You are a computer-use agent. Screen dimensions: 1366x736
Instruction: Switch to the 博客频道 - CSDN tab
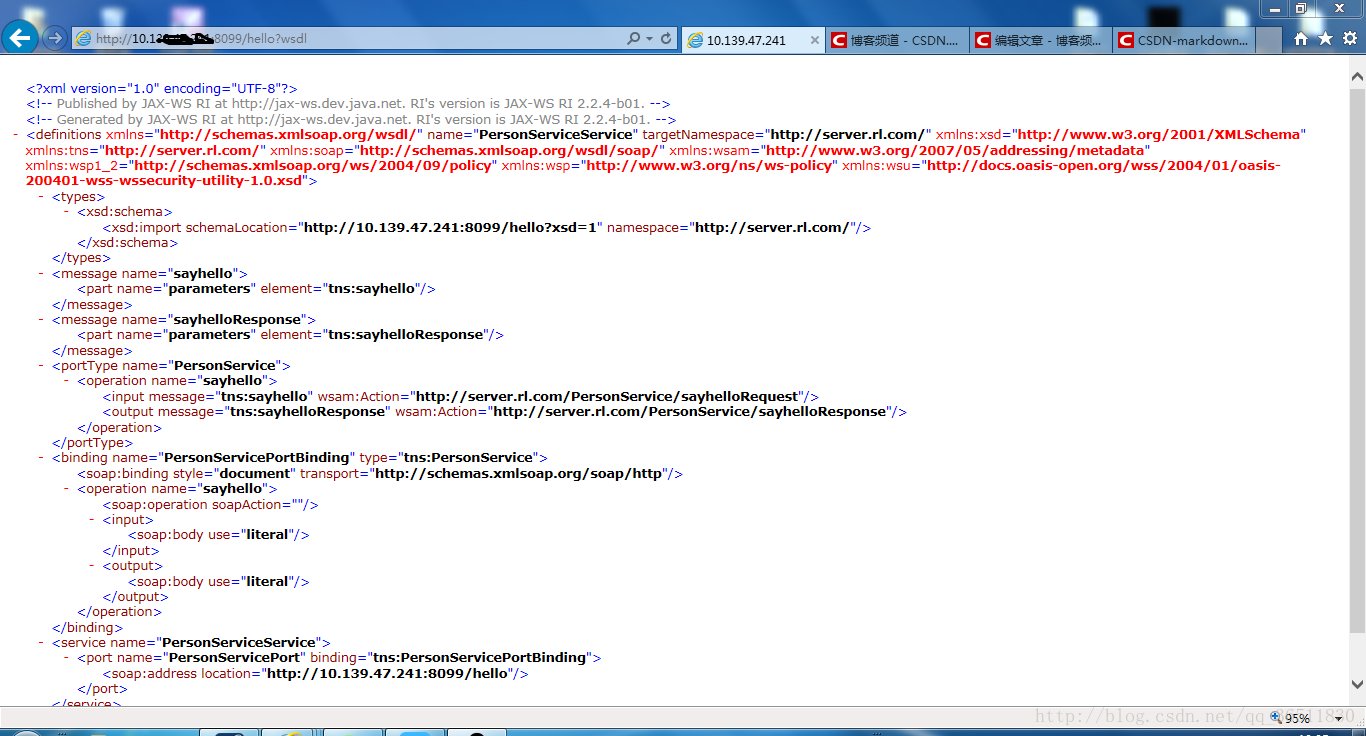point(897,41)
